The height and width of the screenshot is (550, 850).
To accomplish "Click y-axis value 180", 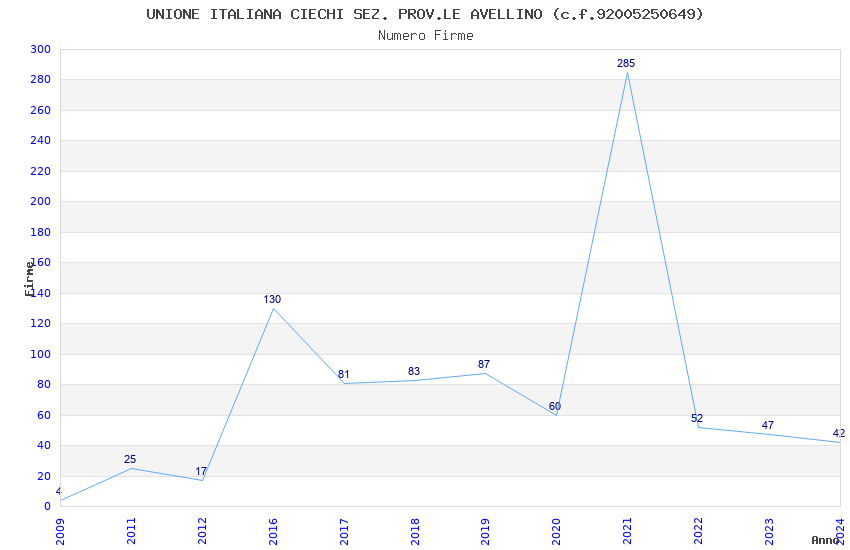I will point(41,232).
